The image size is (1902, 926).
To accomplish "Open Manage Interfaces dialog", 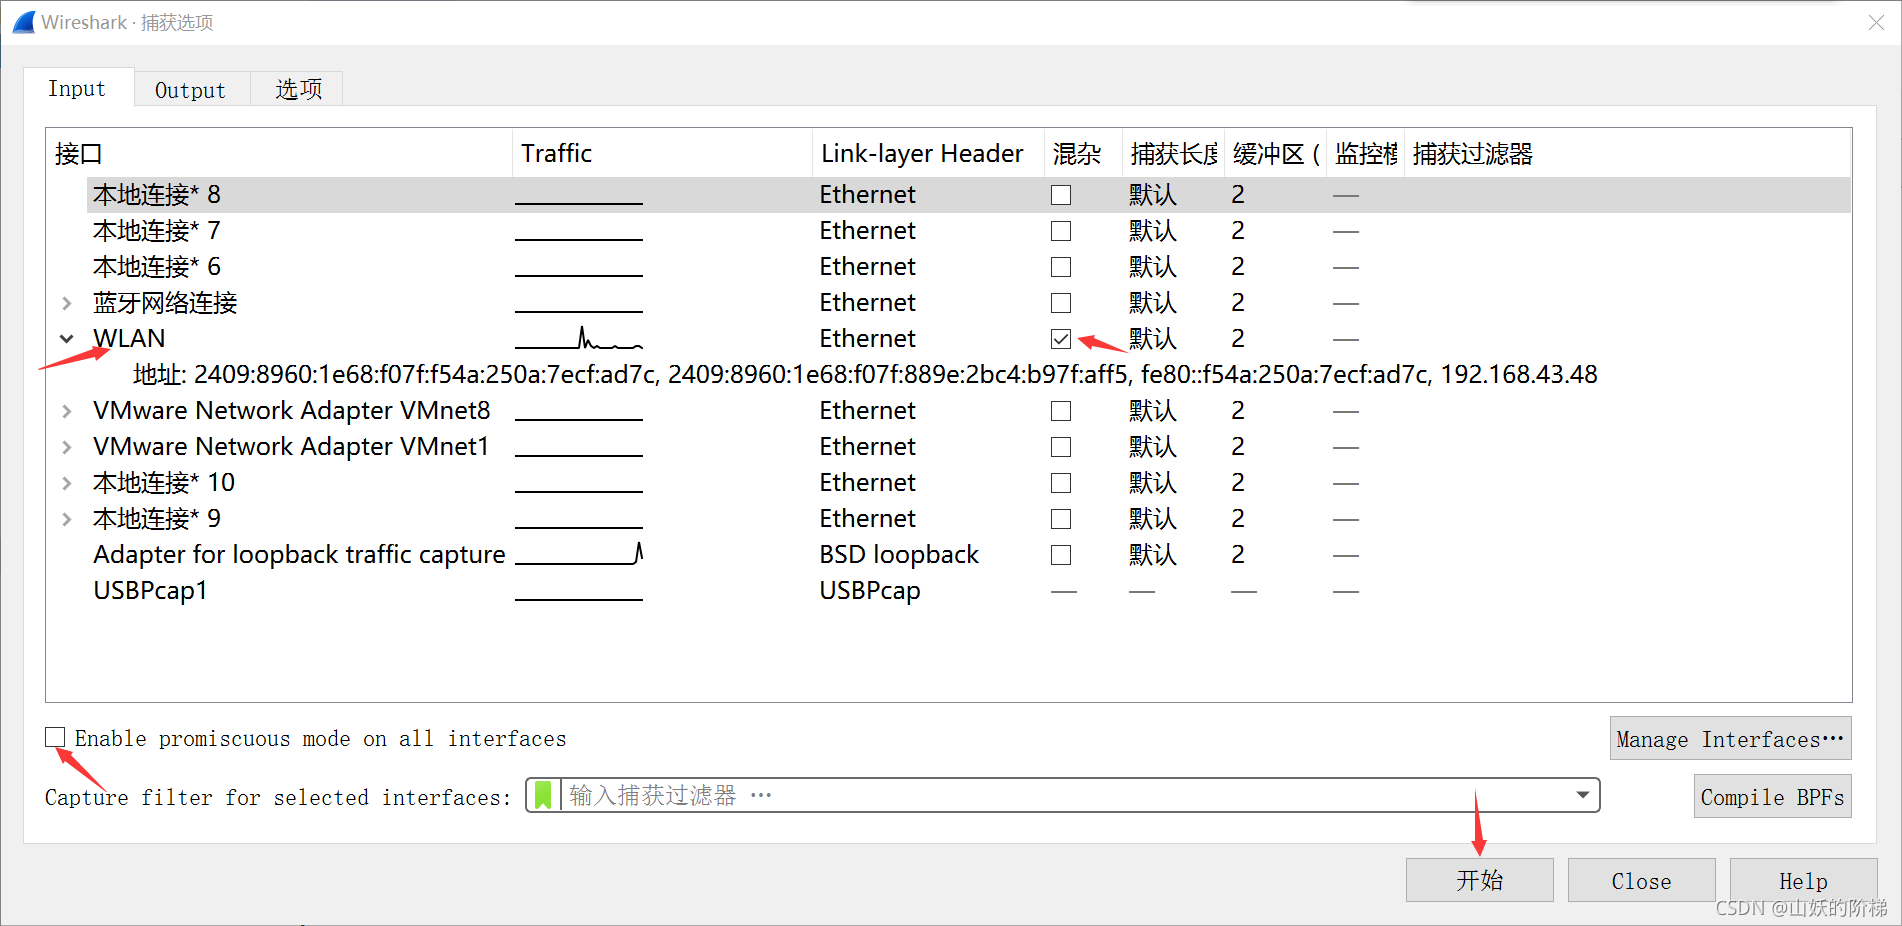I will click(1731, 739).
